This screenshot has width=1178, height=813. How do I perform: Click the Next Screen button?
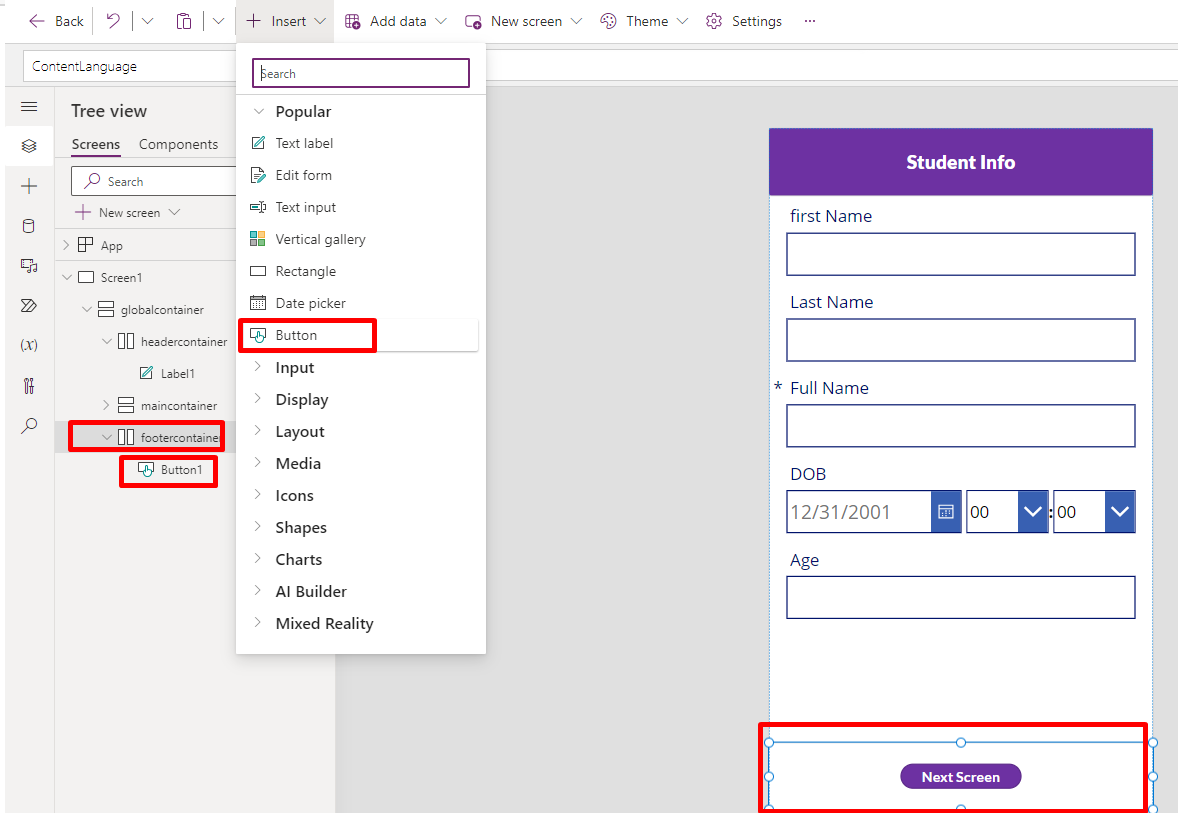pyautogui.click(x=960, y=777)
